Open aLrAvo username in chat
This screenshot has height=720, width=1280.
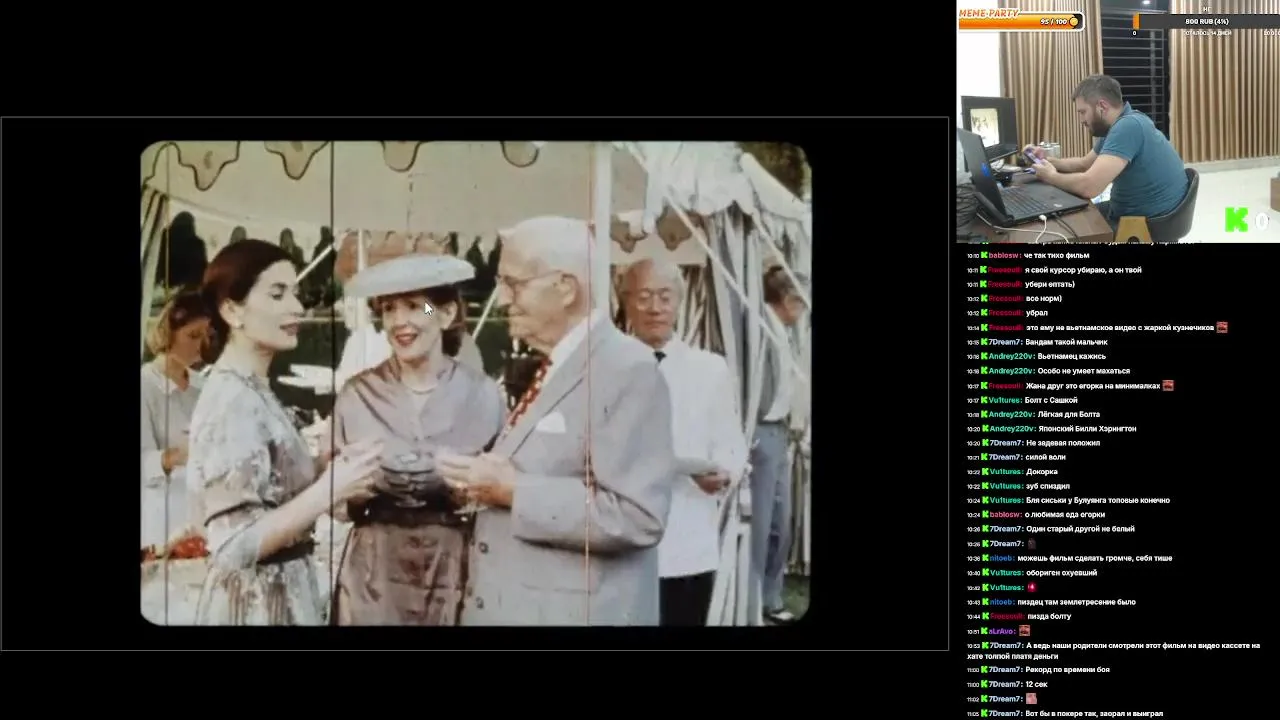pyautogui.click(x=1002, y=631)
